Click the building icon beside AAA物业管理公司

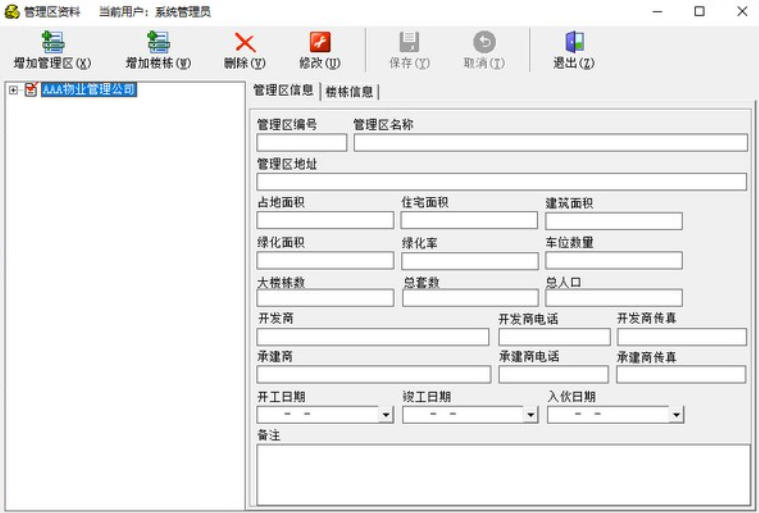[x=31, y=90]
